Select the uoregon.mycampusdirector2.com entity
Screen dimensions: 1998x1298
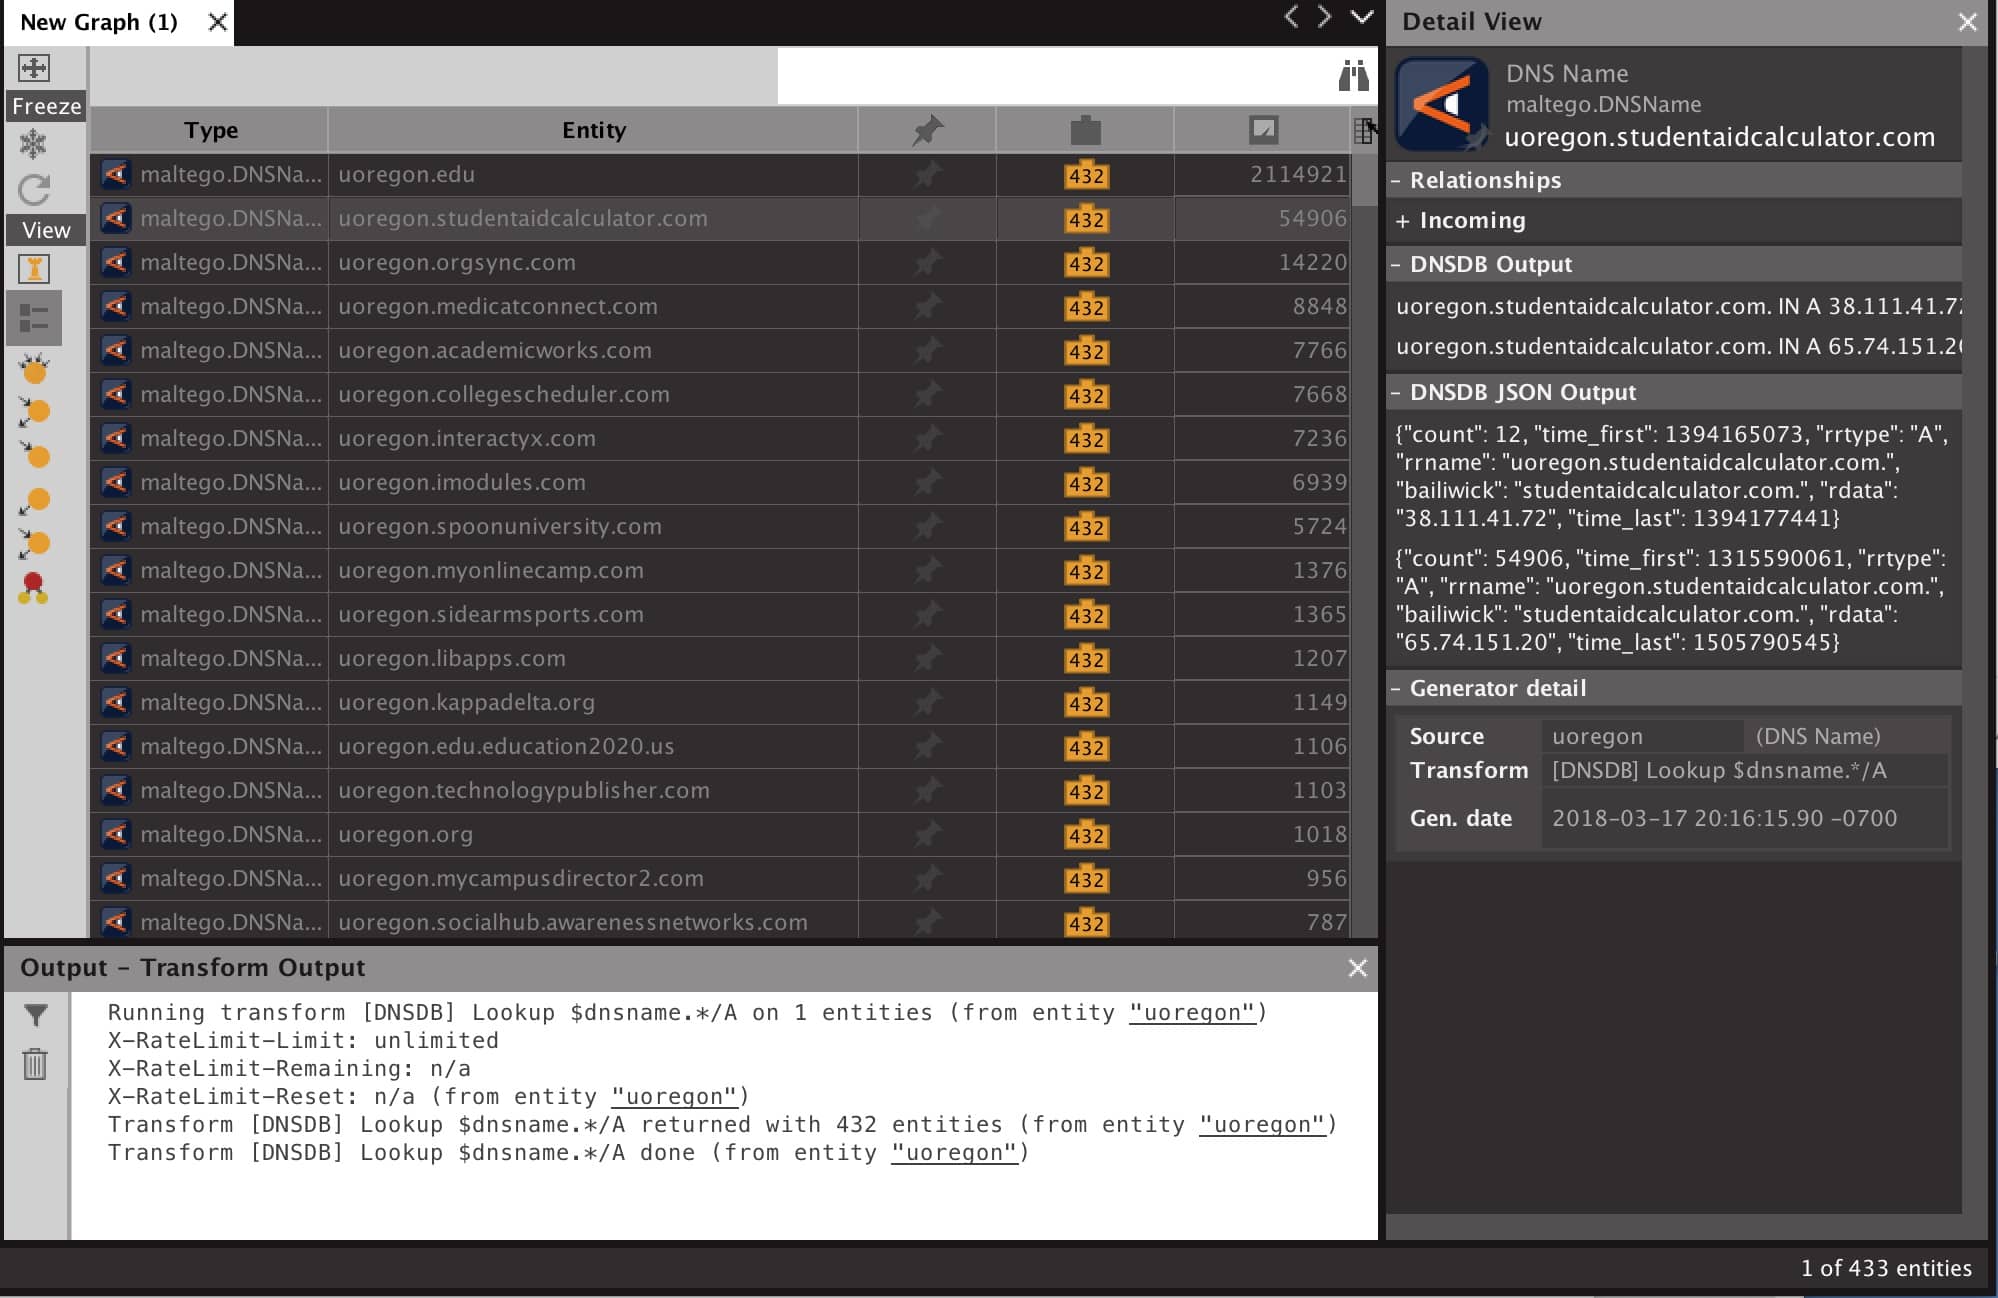(x=520, y=878)
